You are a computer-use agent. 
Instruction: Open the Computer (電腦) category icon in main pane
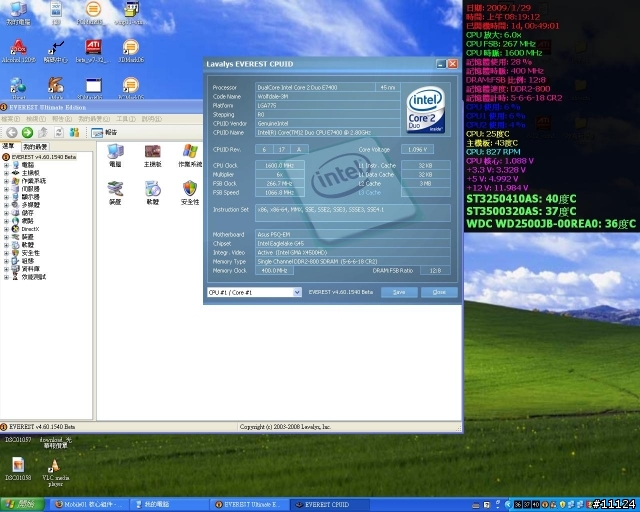(x=116, y=156)
